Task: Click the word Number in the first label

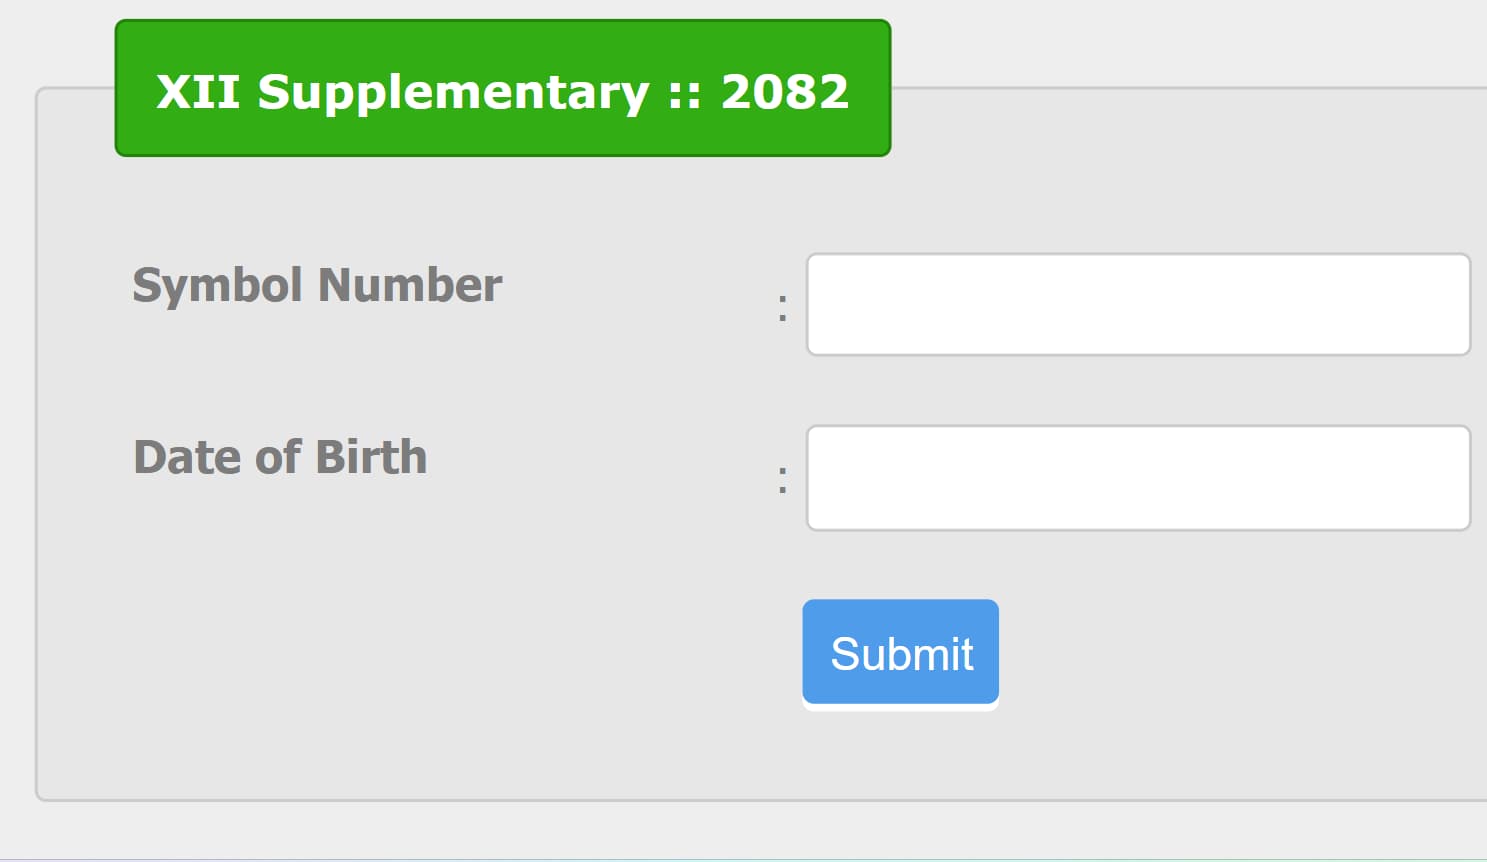Action: (410, 285)
